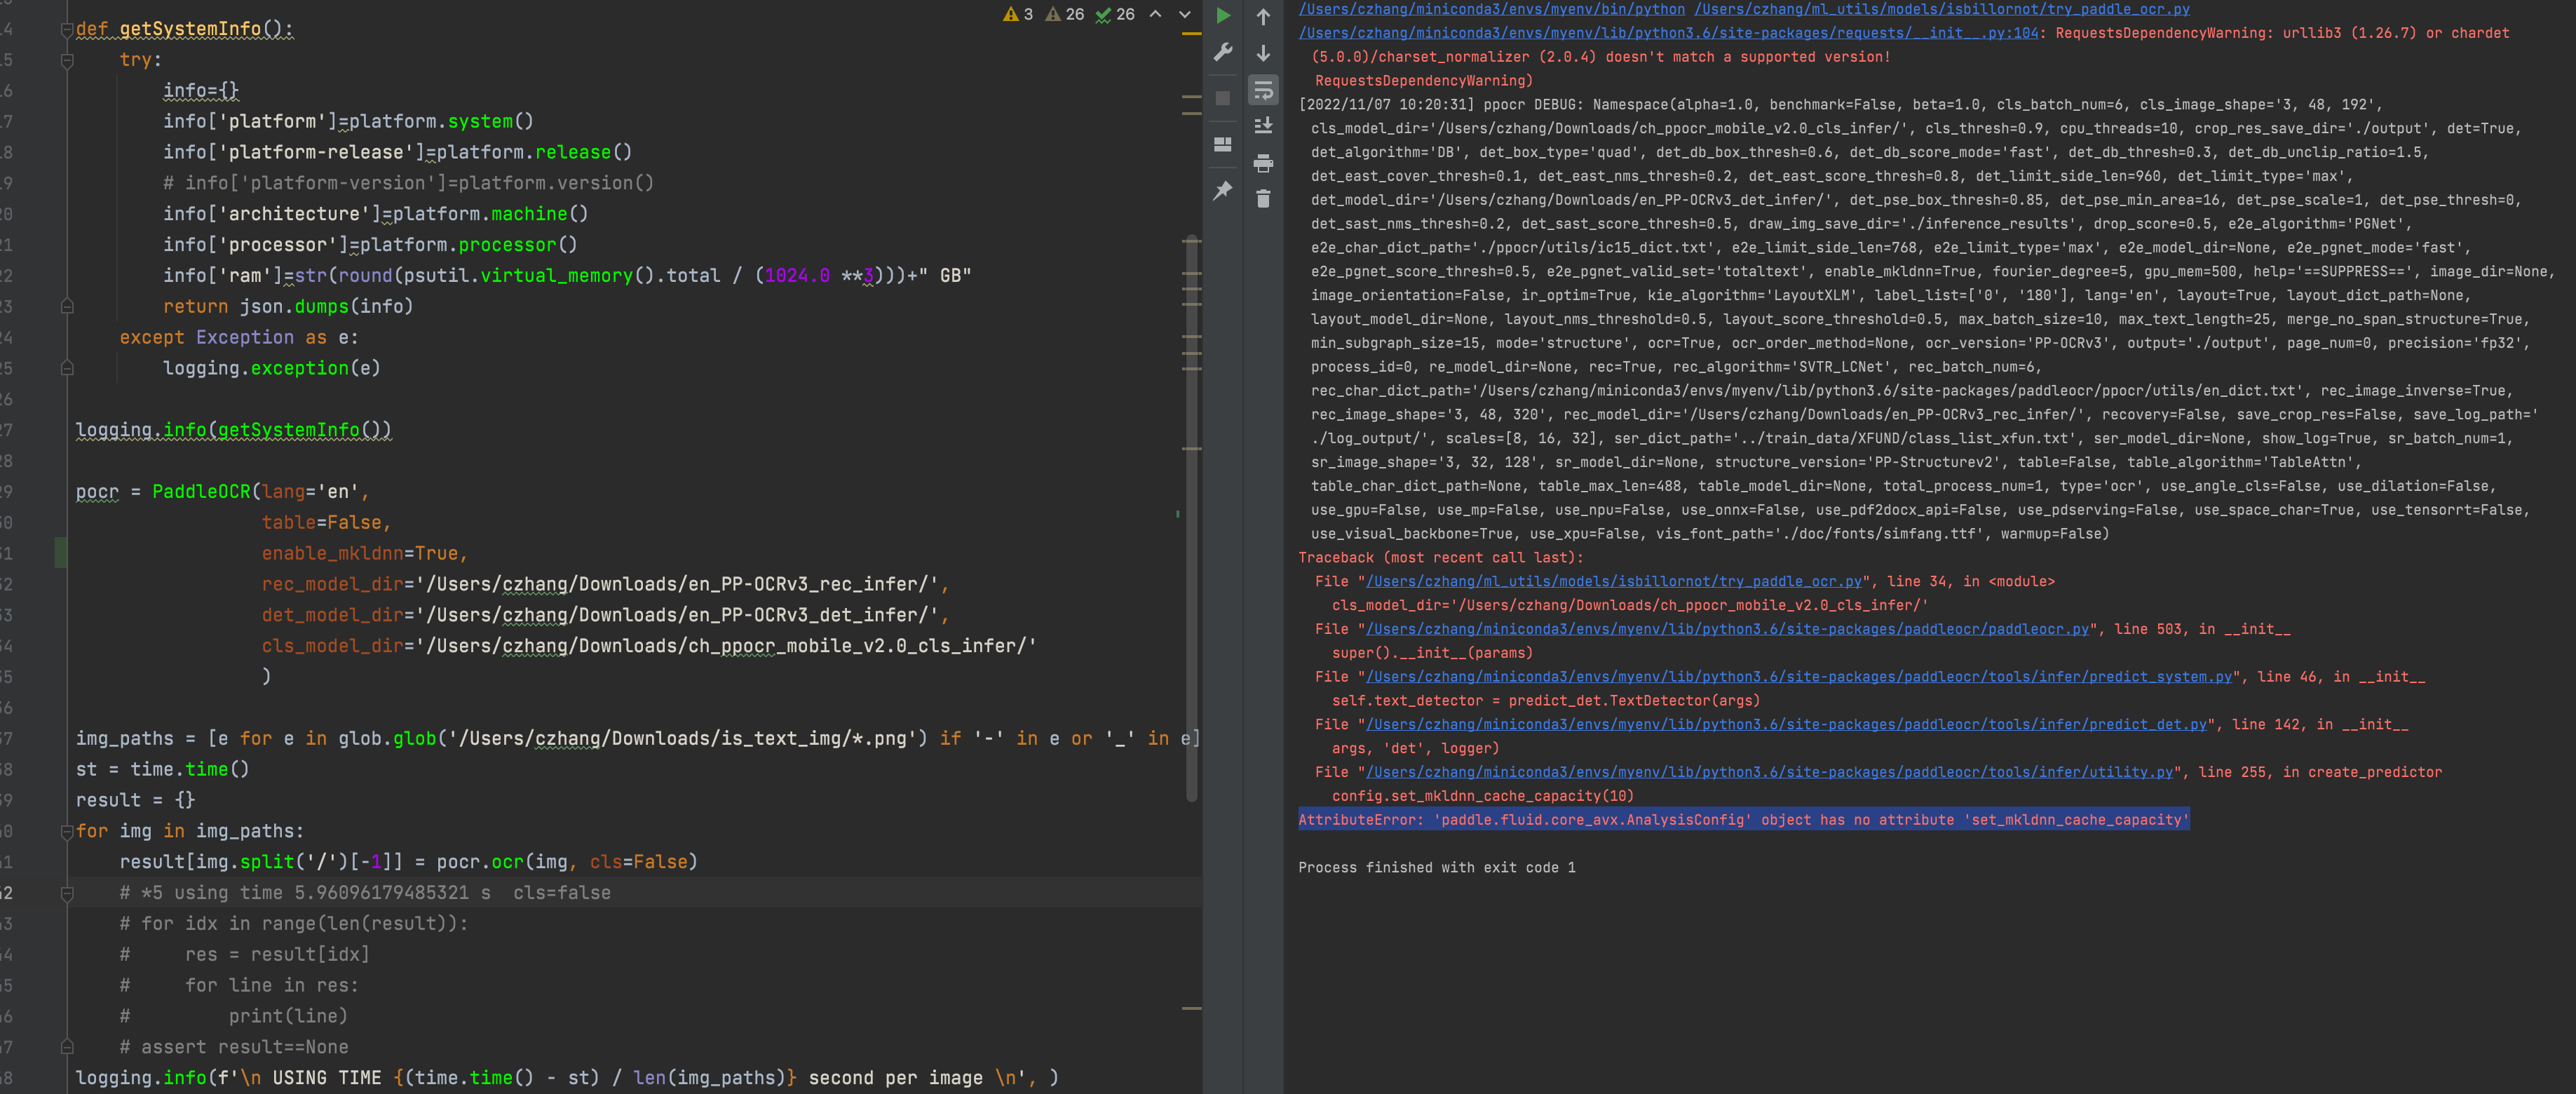Click fold end marker at '# assert result==None'
The width and height of the screenshot is (2576, 1094).
pyautogui.click(x=67, y=1047)
